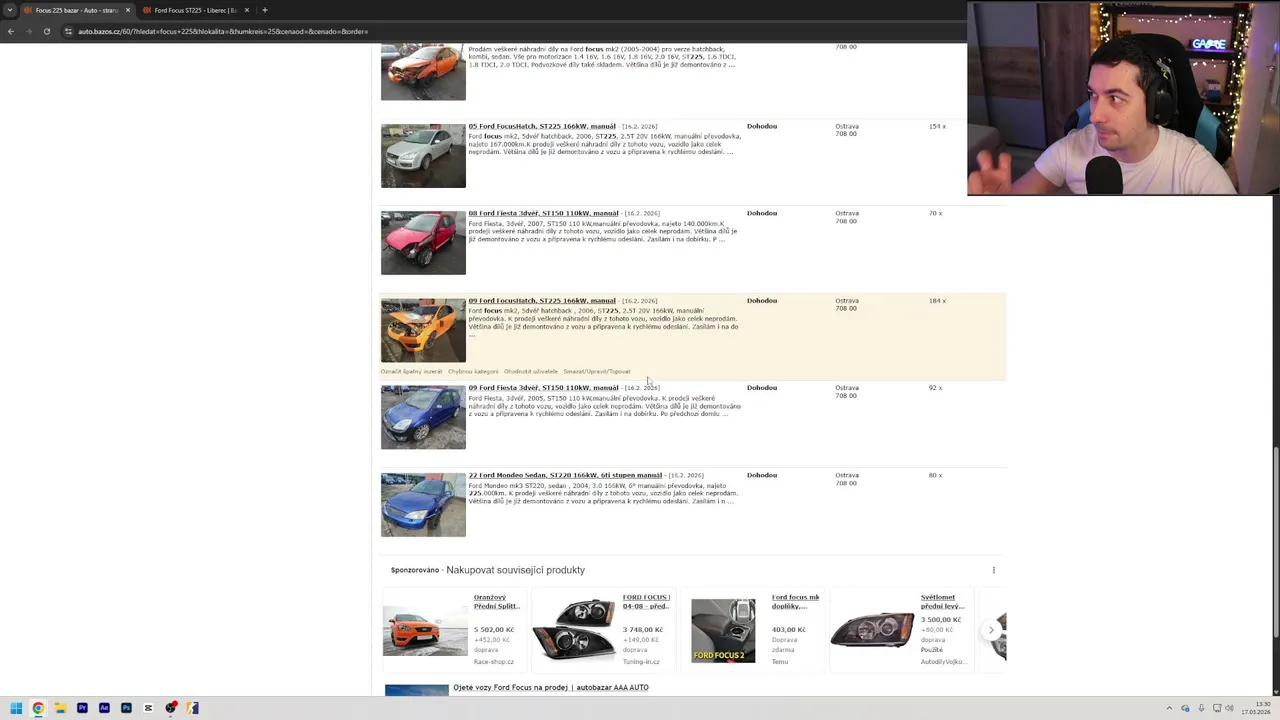Click 'Smazat/Upravit/Topovat' link
The width and height of the screenshot is (1280, 720).
pos(597,372)
